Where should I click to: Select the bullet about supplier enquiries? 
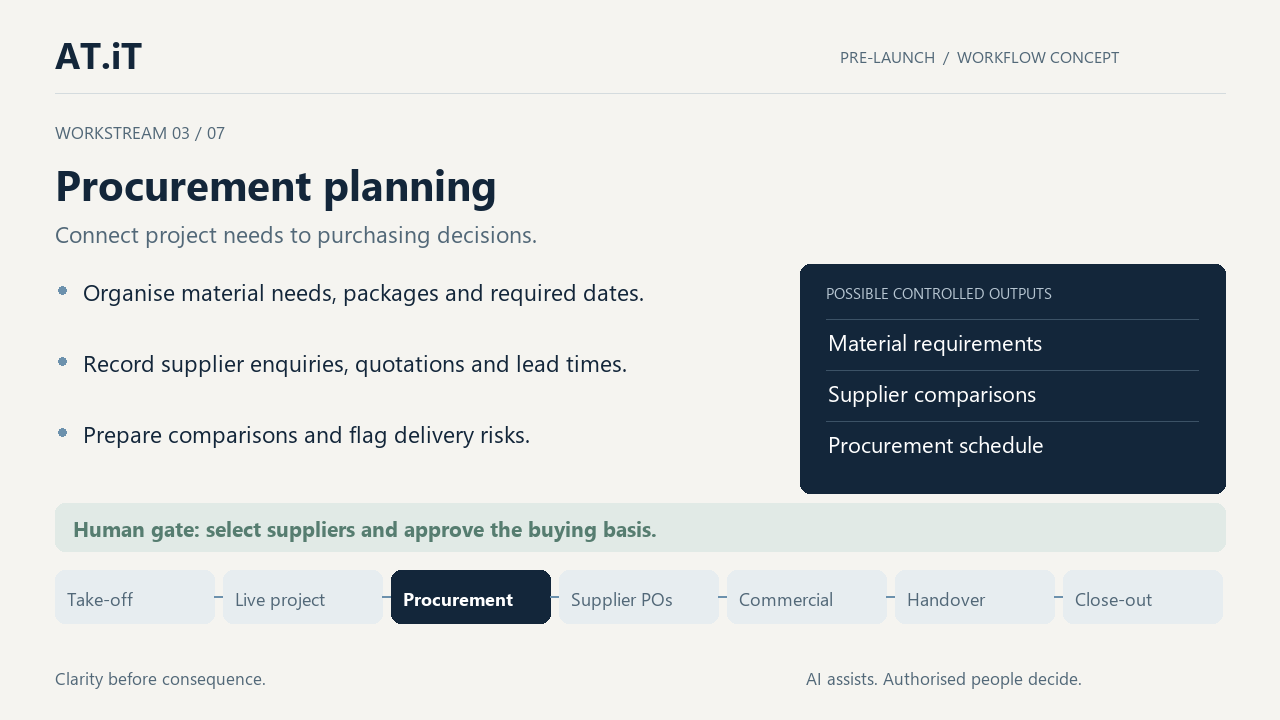click(x=355, y=365)
